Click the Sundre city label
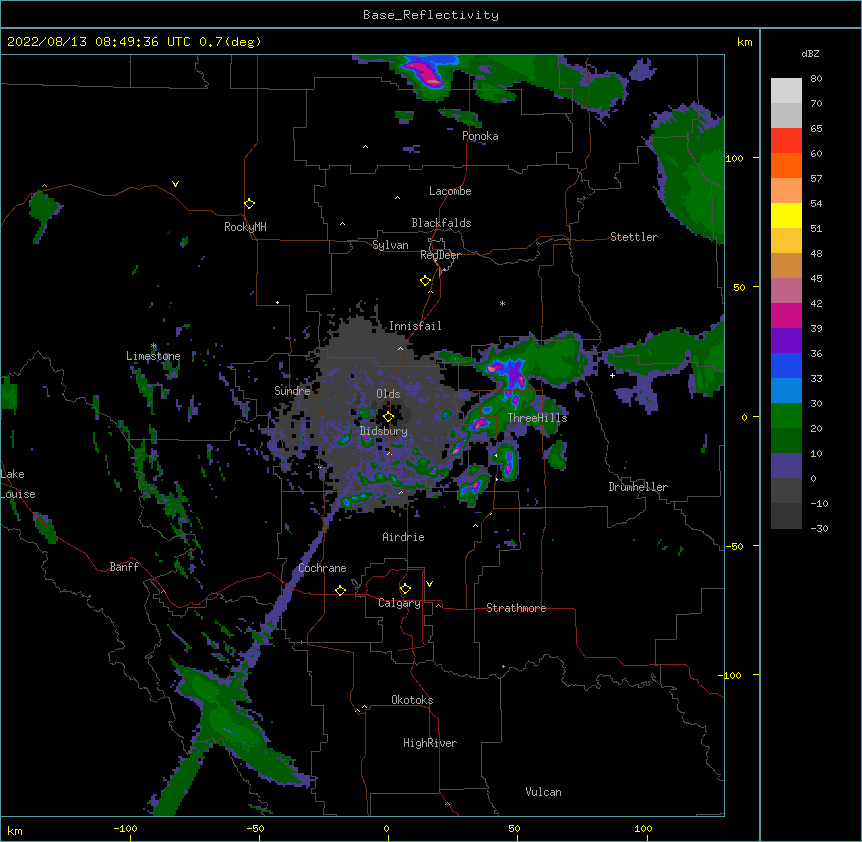This screenshot has height=842, width=862. pyautogui.click(x=292, y=391)
